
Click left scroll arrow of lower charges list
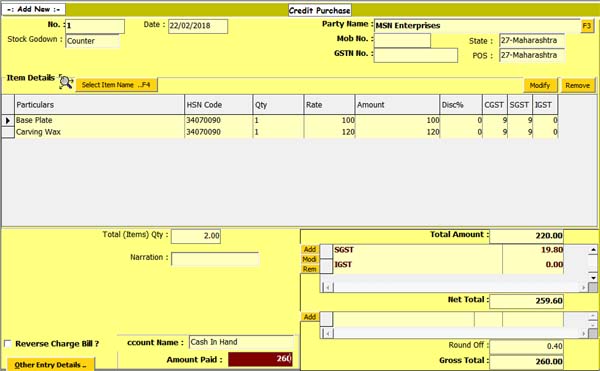(328, 334)
